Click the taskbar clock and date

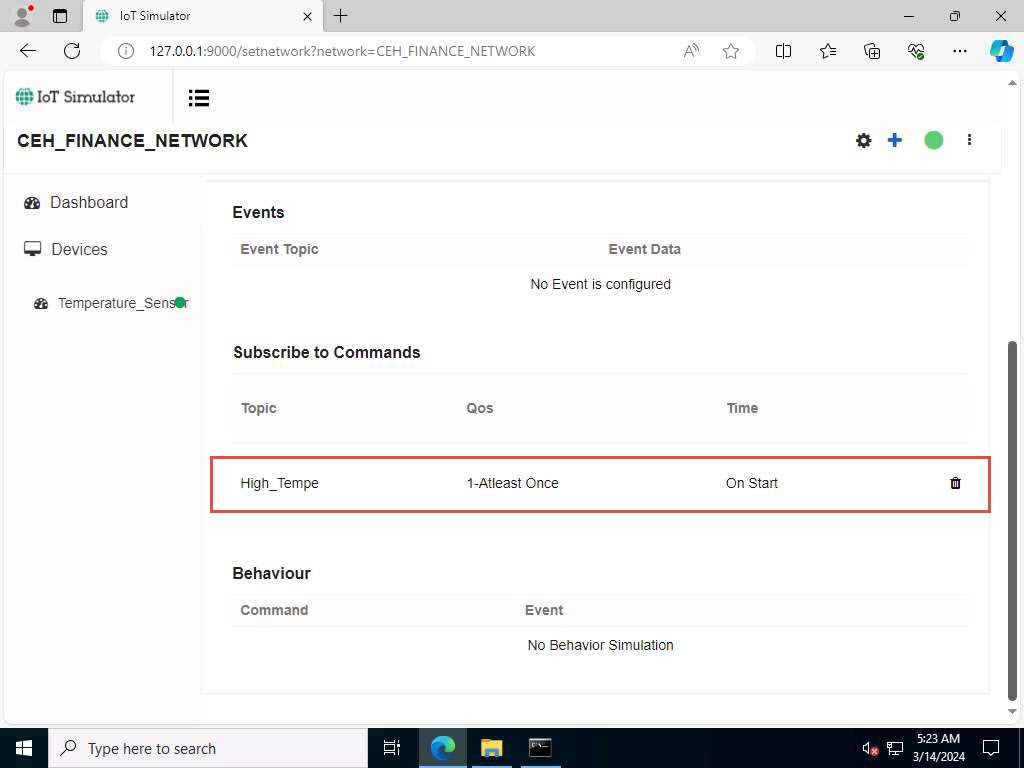point(938,748)
